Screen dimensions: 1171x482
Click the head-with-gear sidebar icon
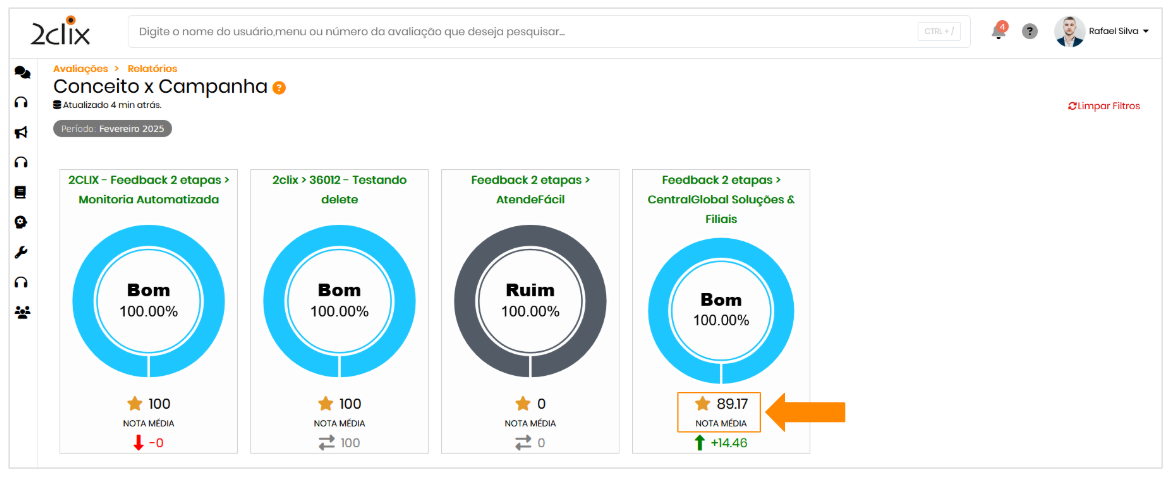tap(21, 222)
